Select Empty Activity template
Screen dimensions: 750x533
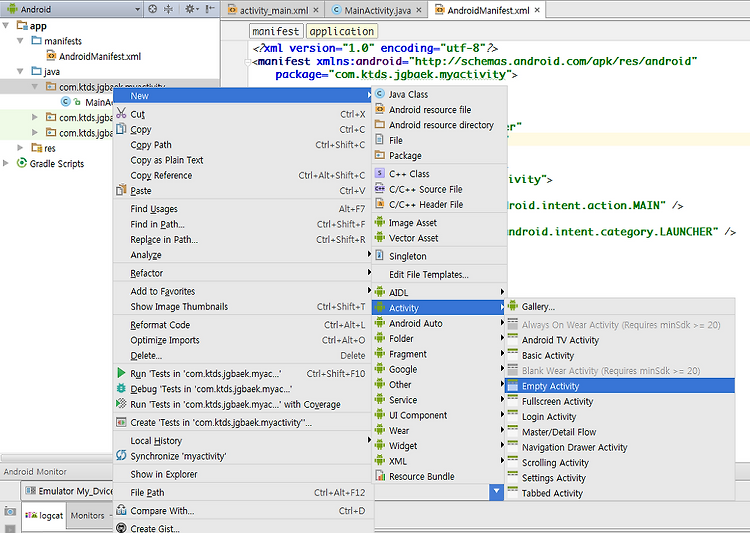coord(620,386)
